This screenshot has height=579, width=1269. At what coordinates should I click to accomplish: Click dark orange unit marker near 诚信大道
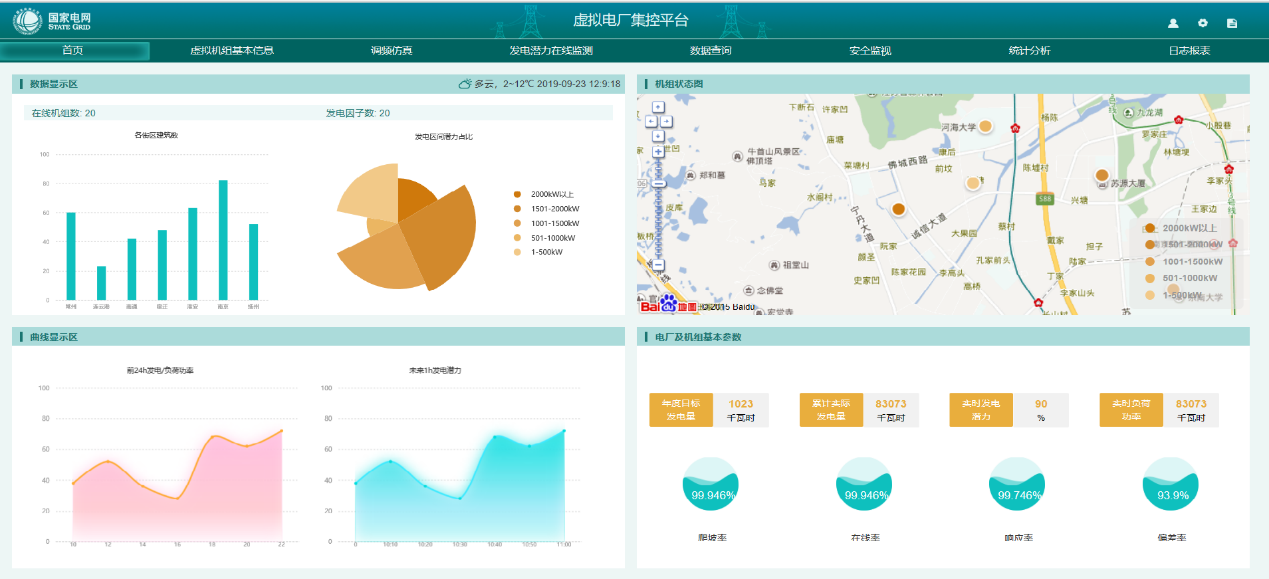[898, 209]
